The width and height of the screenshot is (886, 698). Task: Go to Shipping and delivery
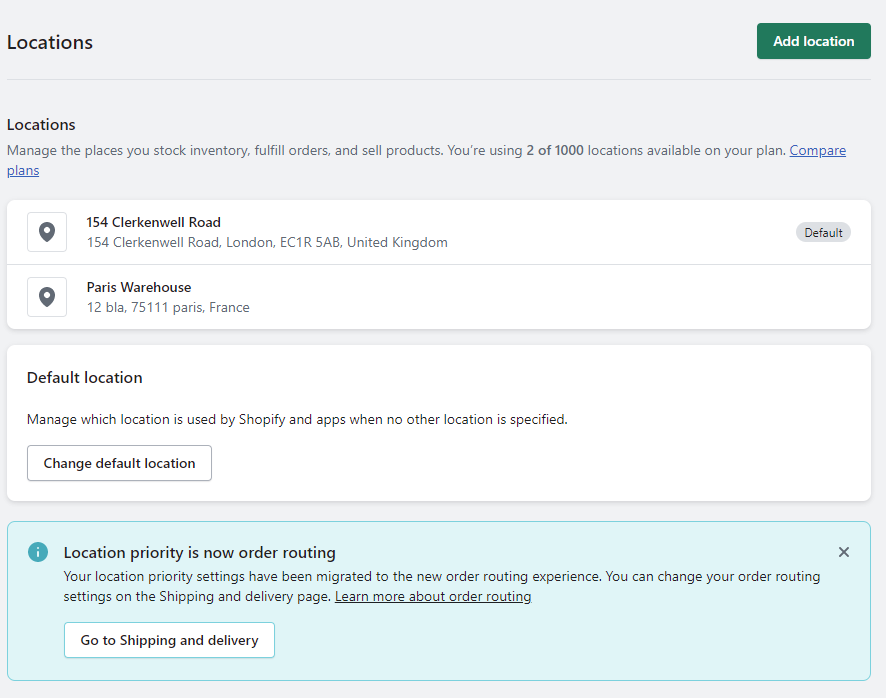click(169, 640)
